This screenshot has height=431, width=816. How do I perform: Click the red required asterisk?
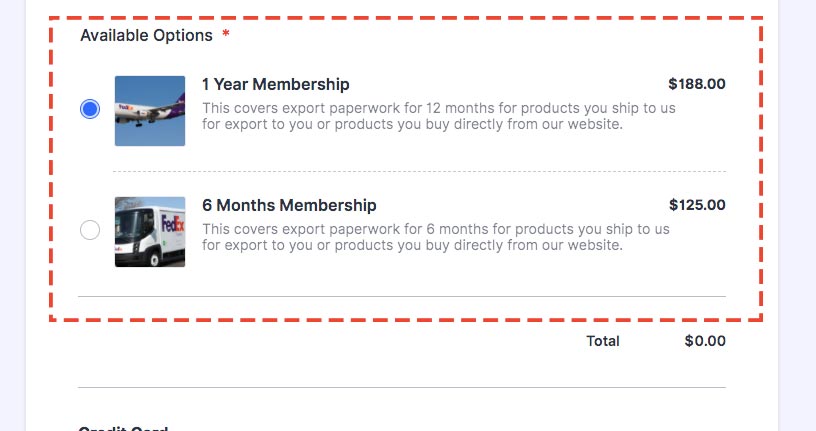226,36
